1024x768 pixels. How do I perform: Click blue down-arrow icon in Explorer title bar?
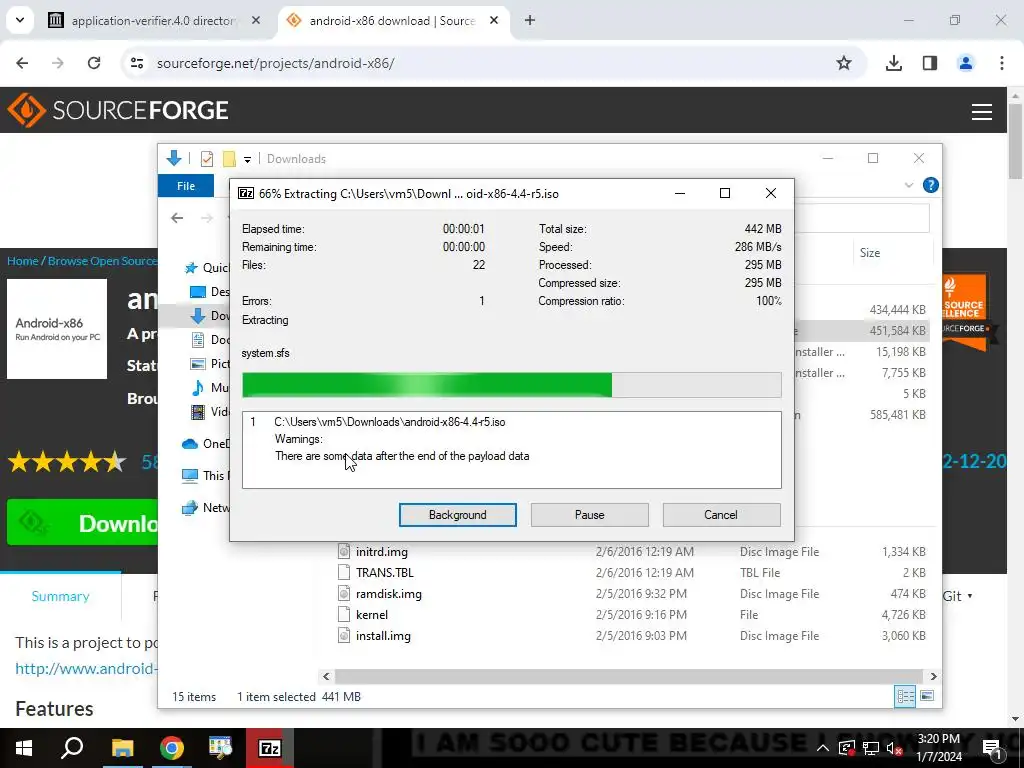pyautogui.click(x=174, y=158)
